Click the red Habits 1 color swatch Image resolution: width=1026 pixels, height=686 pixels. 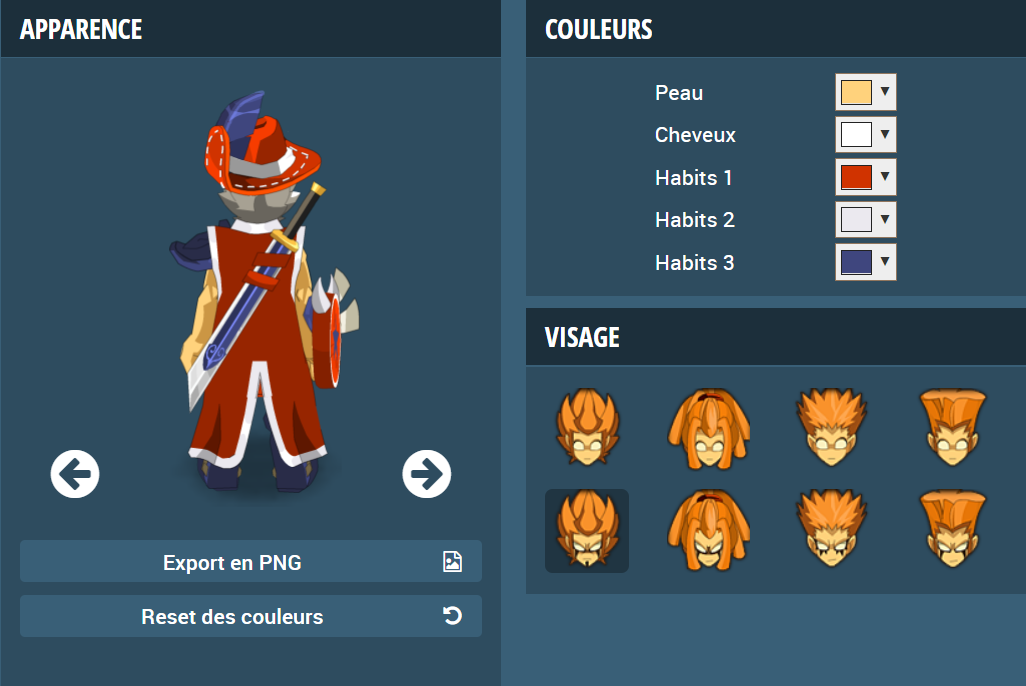click(856, 177)
